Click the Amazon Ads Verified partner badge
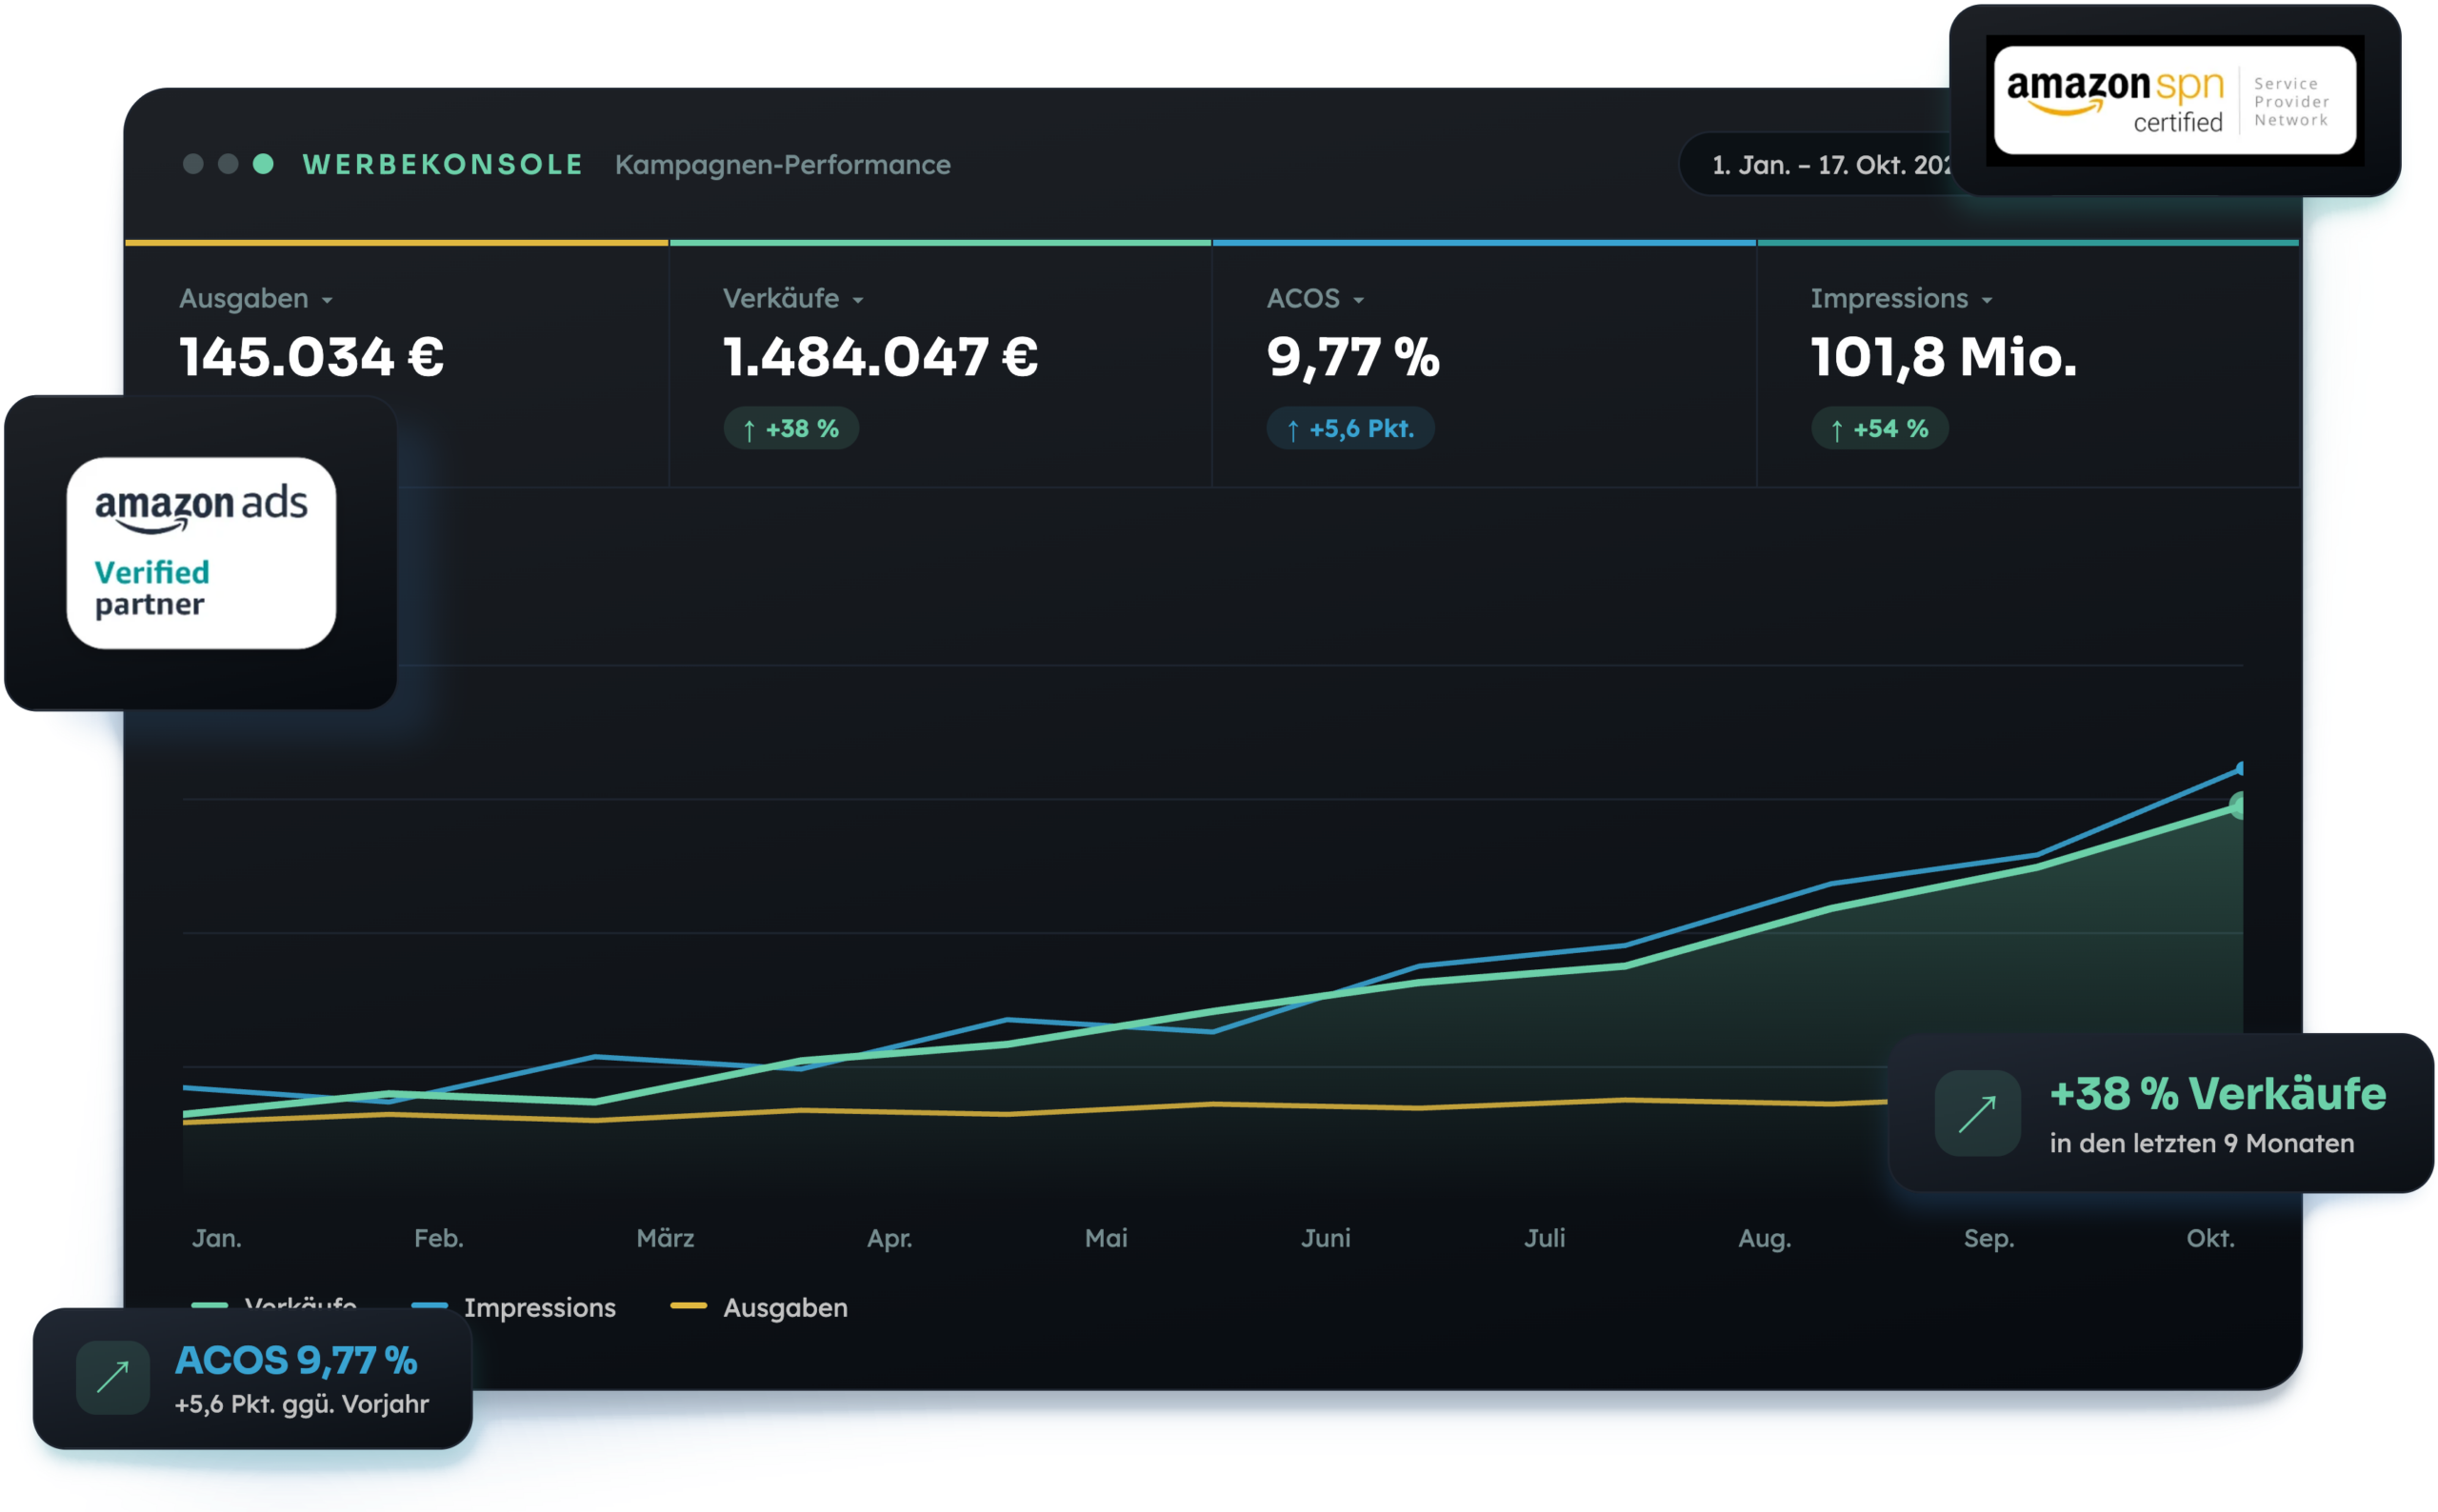 point(201,553)
